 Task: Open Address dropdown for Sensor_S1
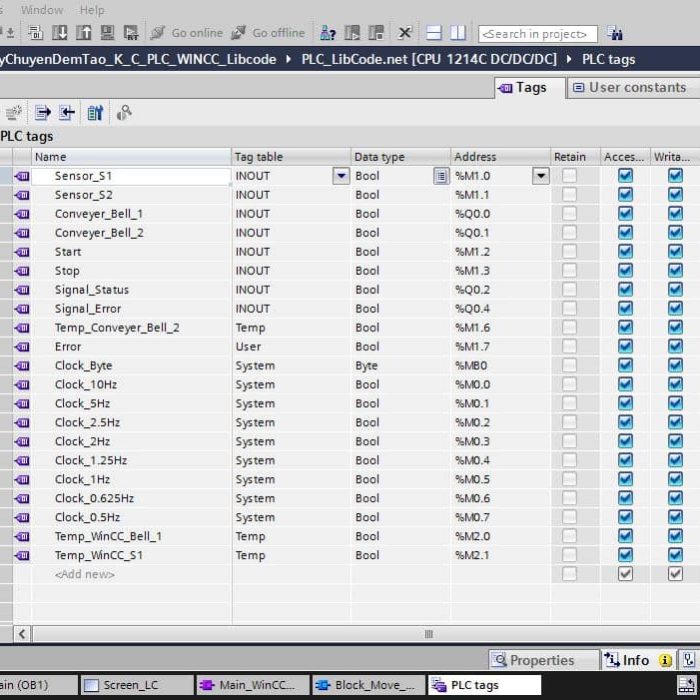click(x=541, y=176)
